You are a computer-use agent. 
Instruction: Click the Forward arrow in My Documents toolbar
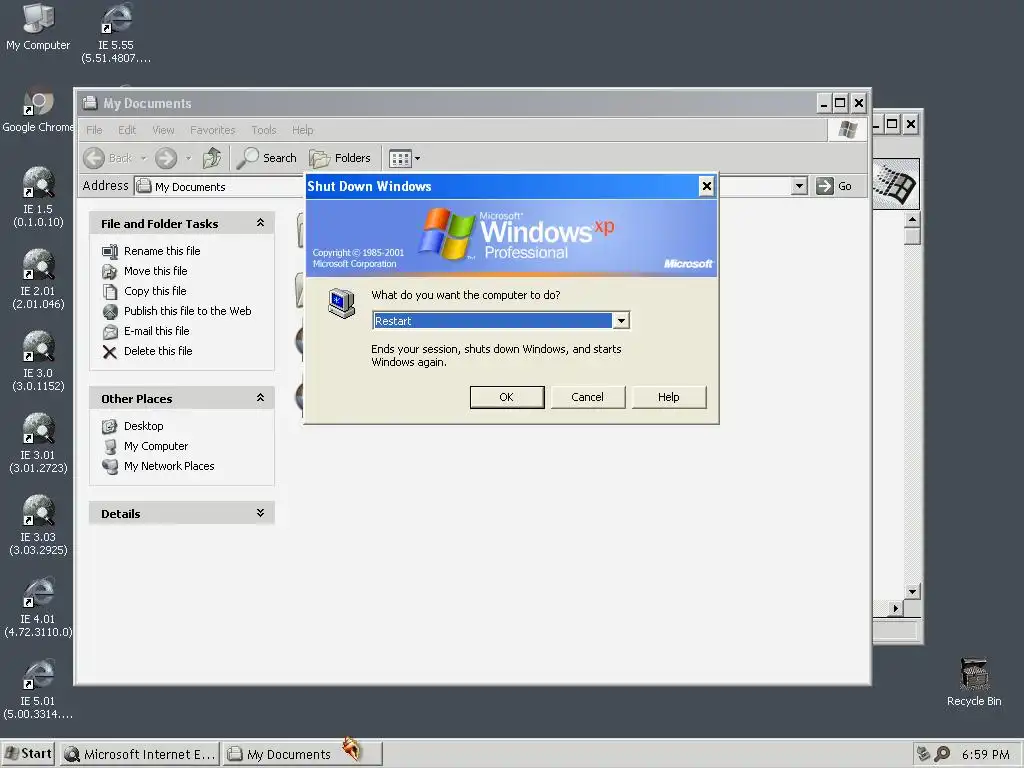tap(166, 158)
